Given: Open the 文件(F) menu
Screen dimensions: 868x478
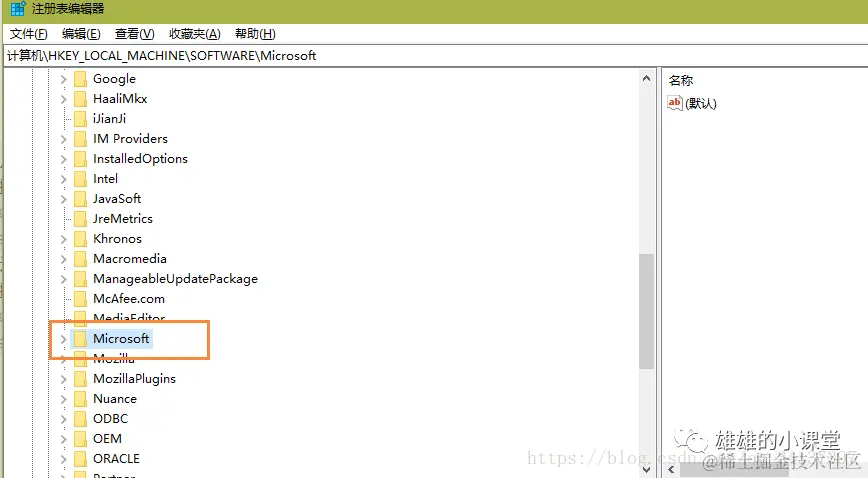Looking at the screenshot, I should click(29, 34).
